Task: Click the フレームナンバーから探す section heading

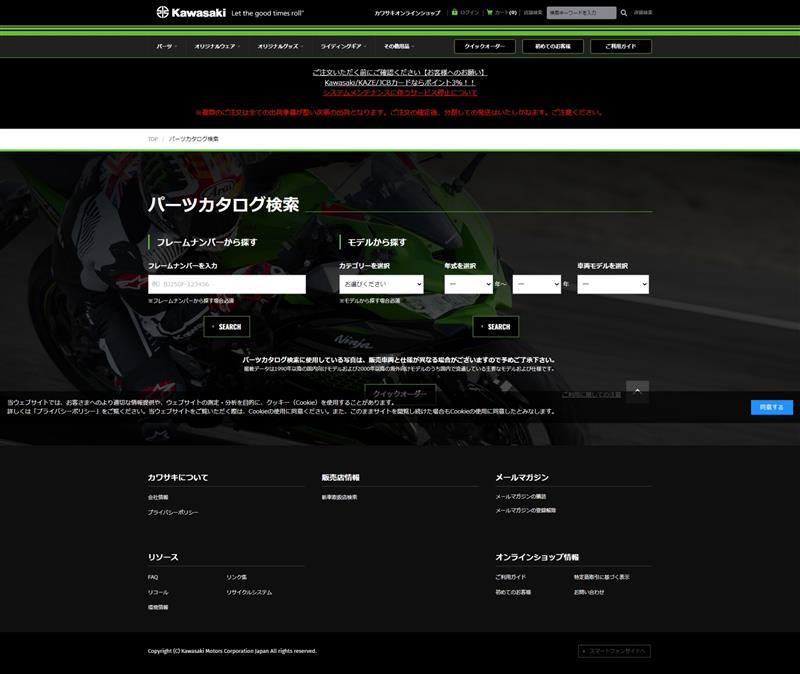Action: [x=207, y=242]
